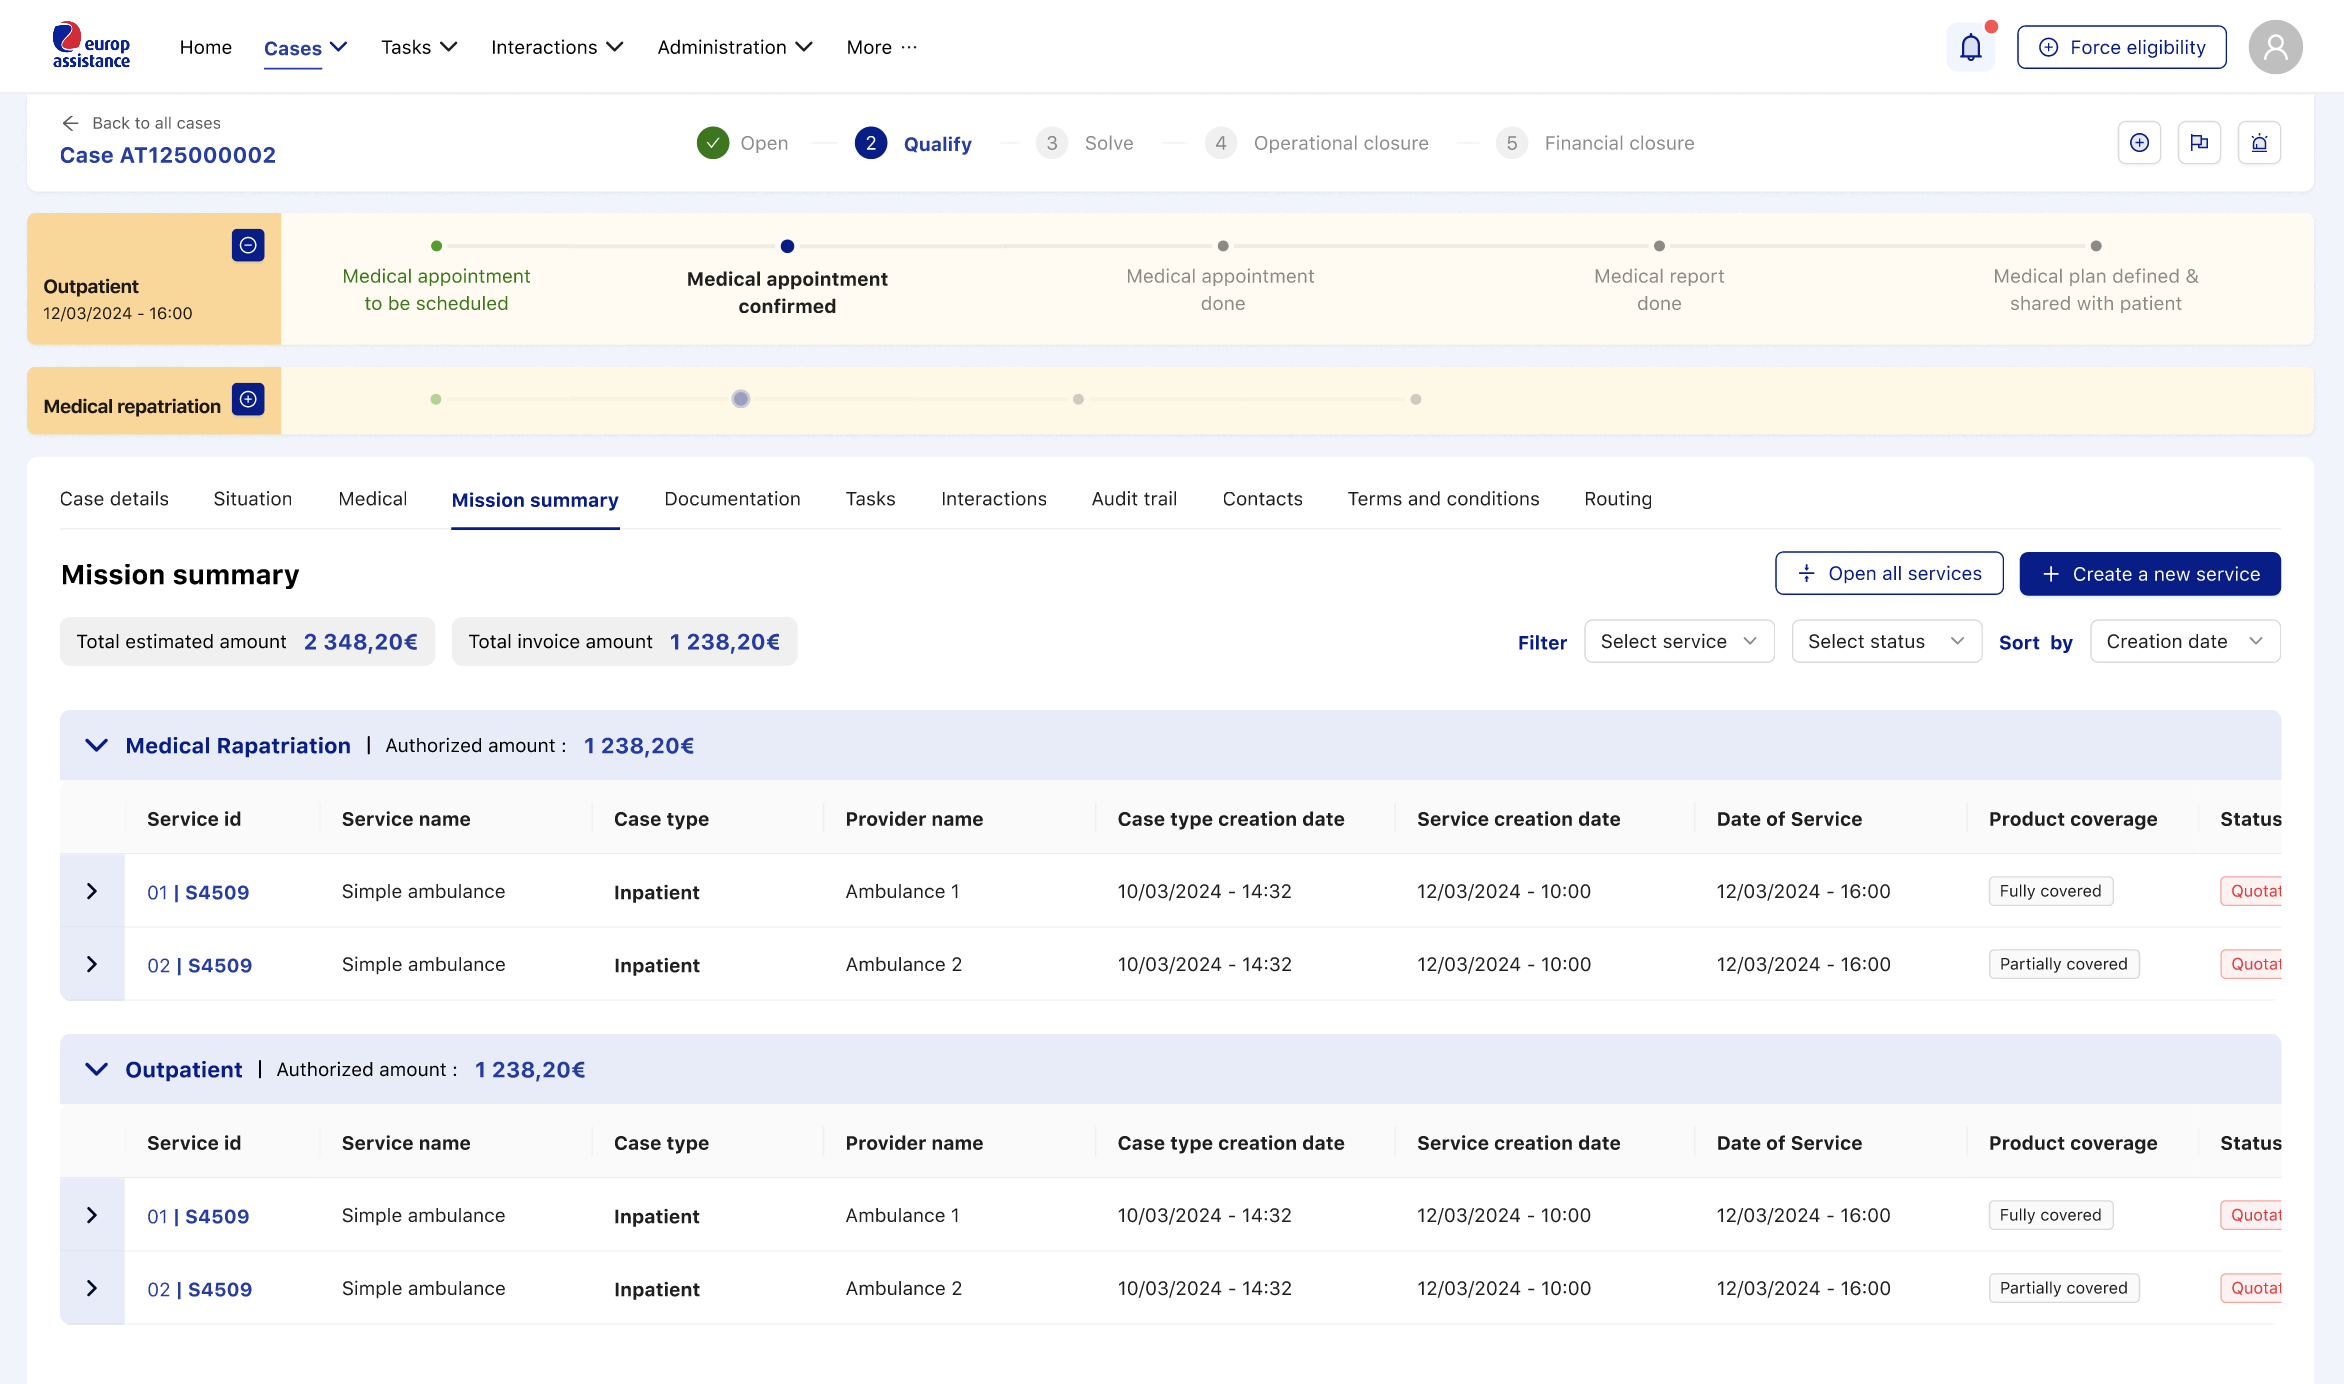Collapse the Outpatient timeline with minus toggle
The width and height of the screenshot is (2344, 1384).
click(248, 245)
